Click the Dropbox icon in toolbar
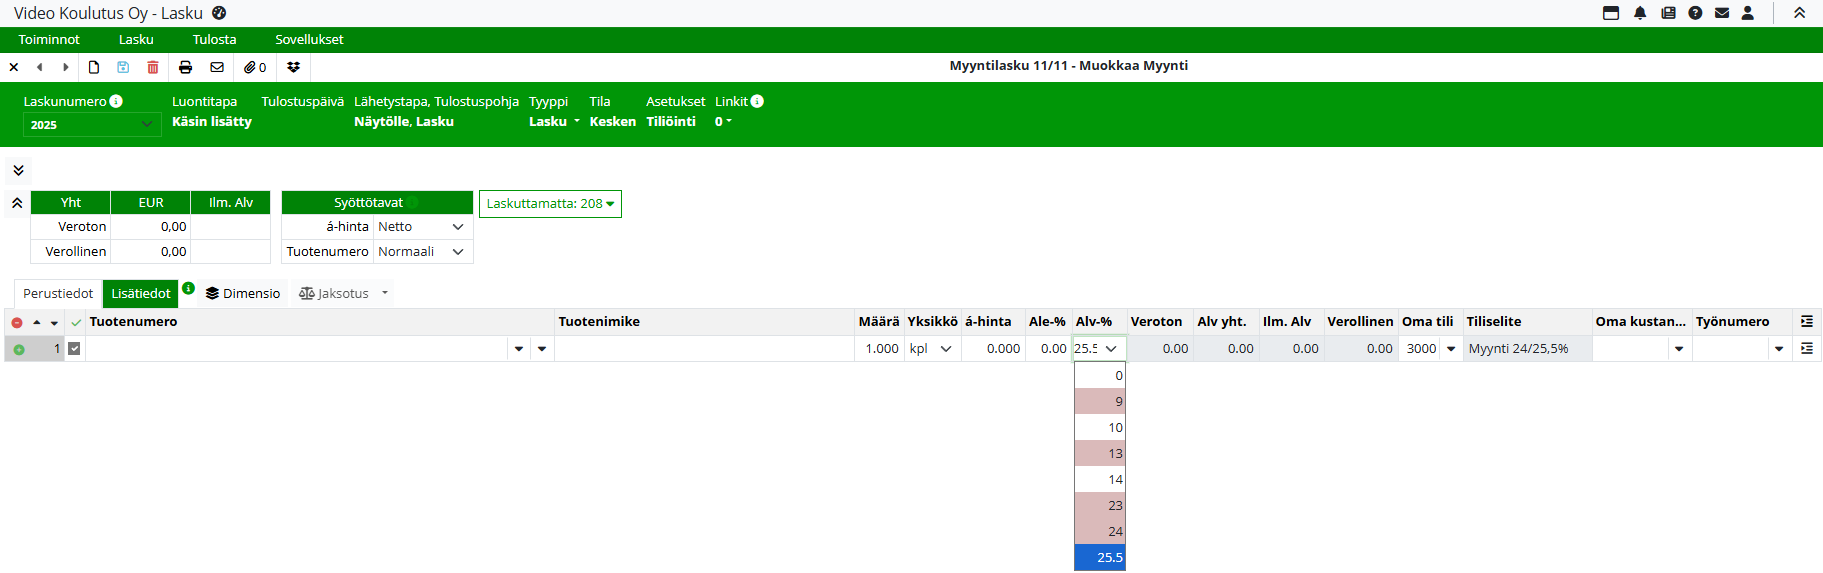The image size is (1823, 573). (x=293, y=67)
